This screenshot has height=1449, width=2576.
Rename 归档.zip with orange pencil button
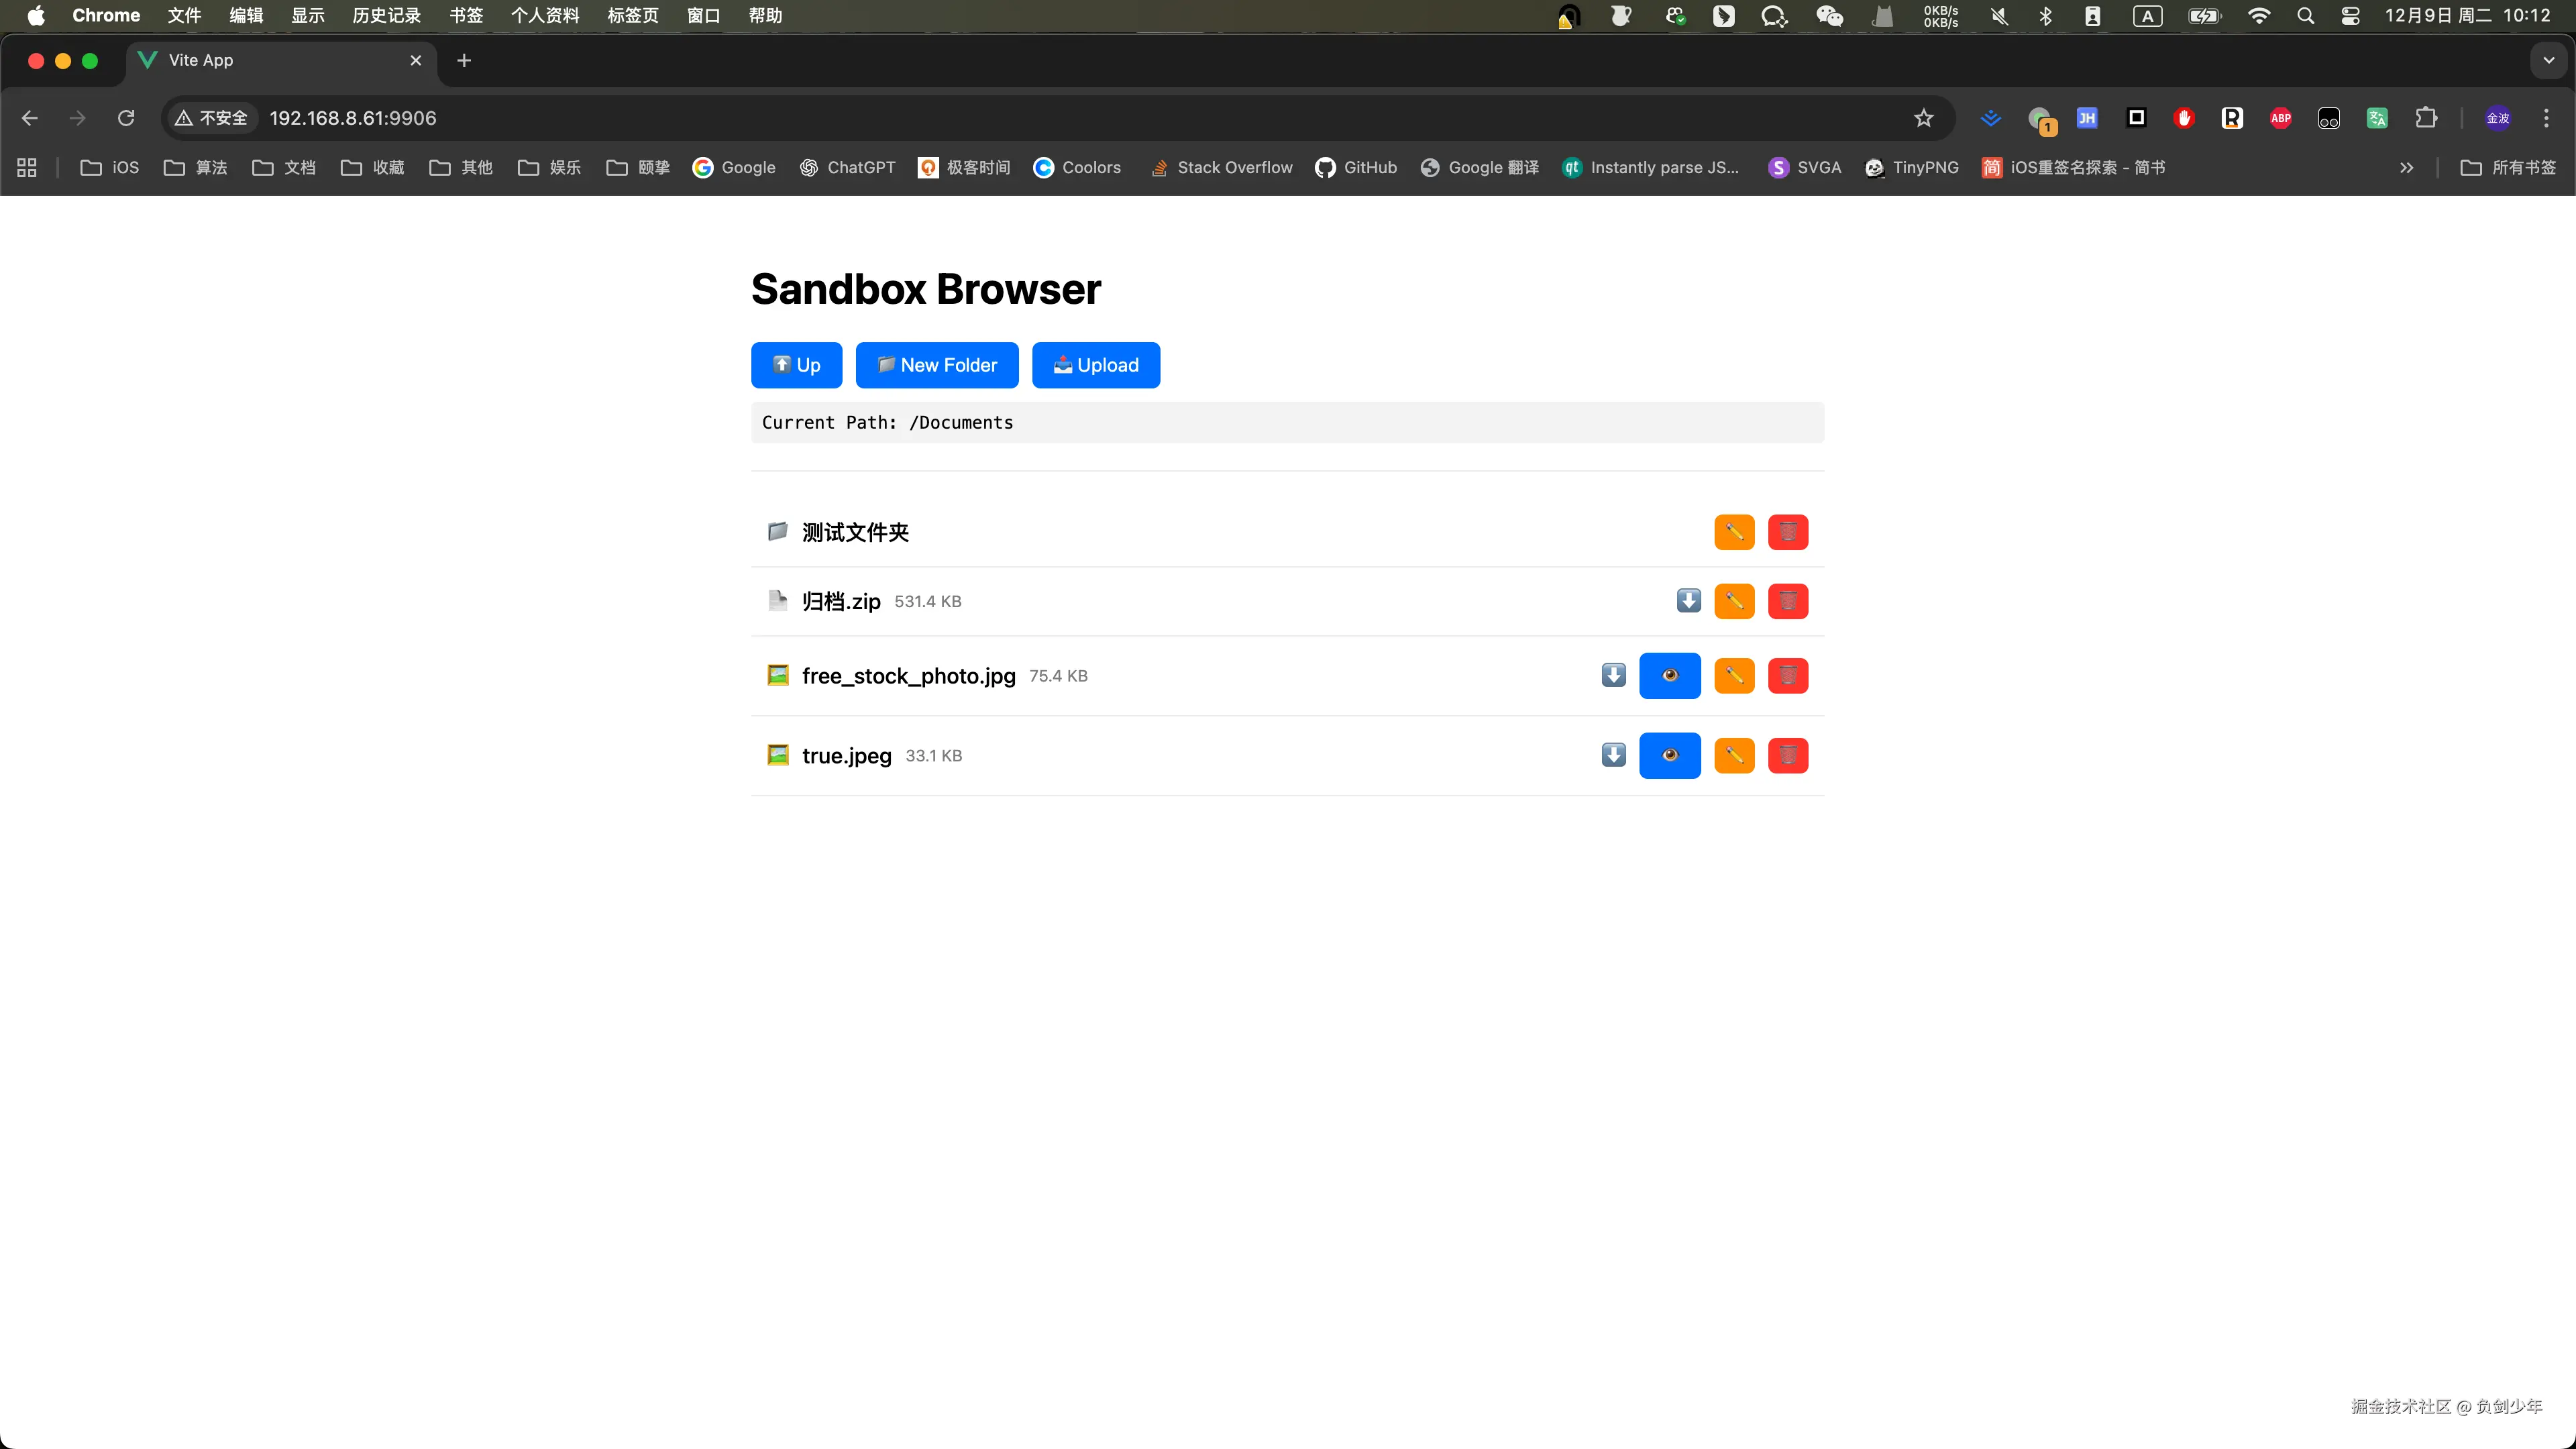coord(1734,601)
